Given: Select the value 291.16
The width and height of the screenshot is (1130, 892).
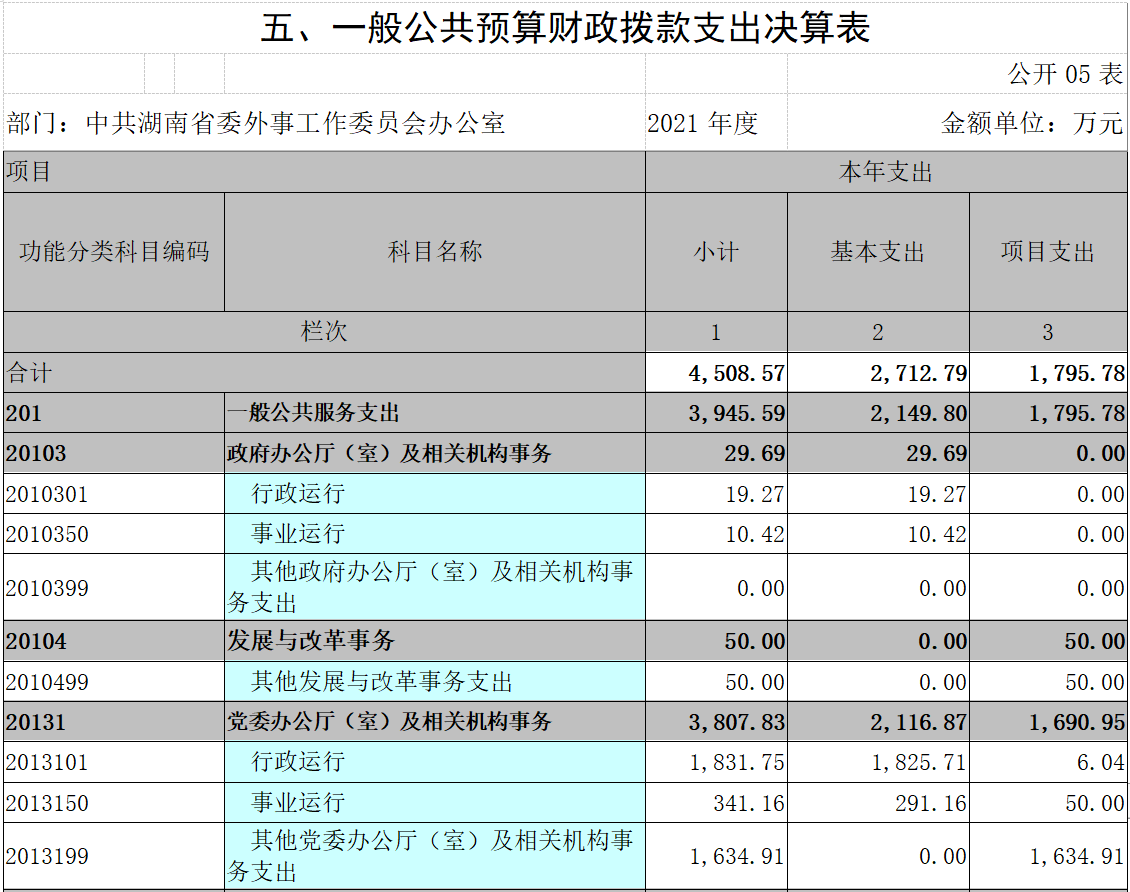Looking at the screenshot, I should pos(878,803).
